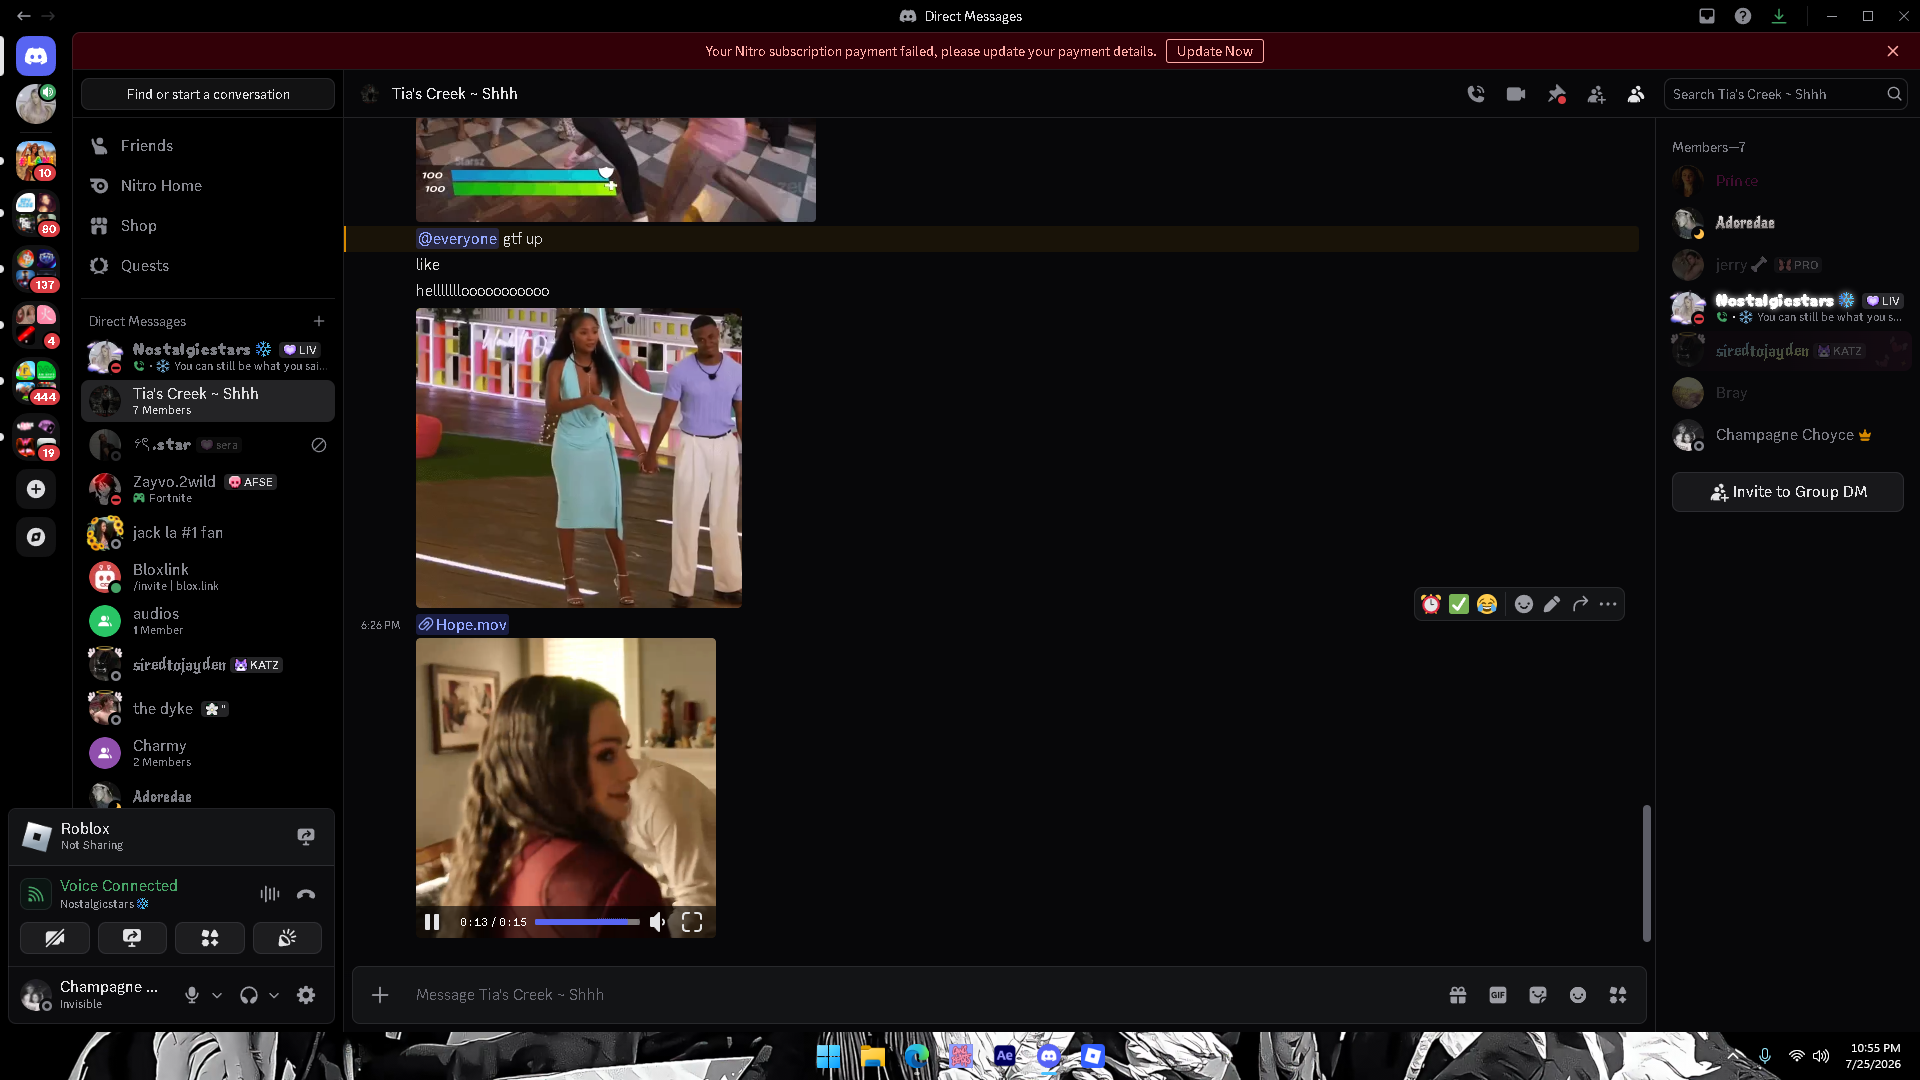1920x1080 pixels.
Task: Share your screen from voice controls
Action: pyautogui.click(x=132, y=938)
